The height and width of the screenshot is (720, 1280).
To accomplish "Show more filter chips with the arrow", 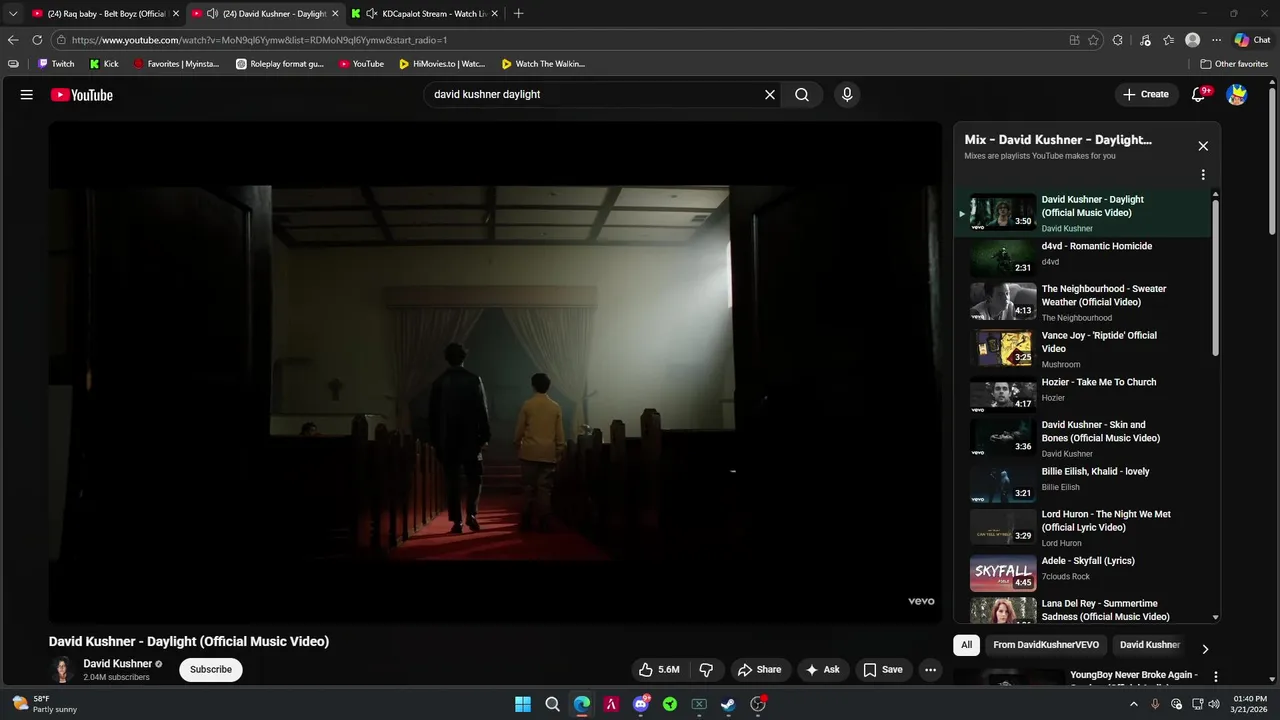I will [x=1205, y=649].
